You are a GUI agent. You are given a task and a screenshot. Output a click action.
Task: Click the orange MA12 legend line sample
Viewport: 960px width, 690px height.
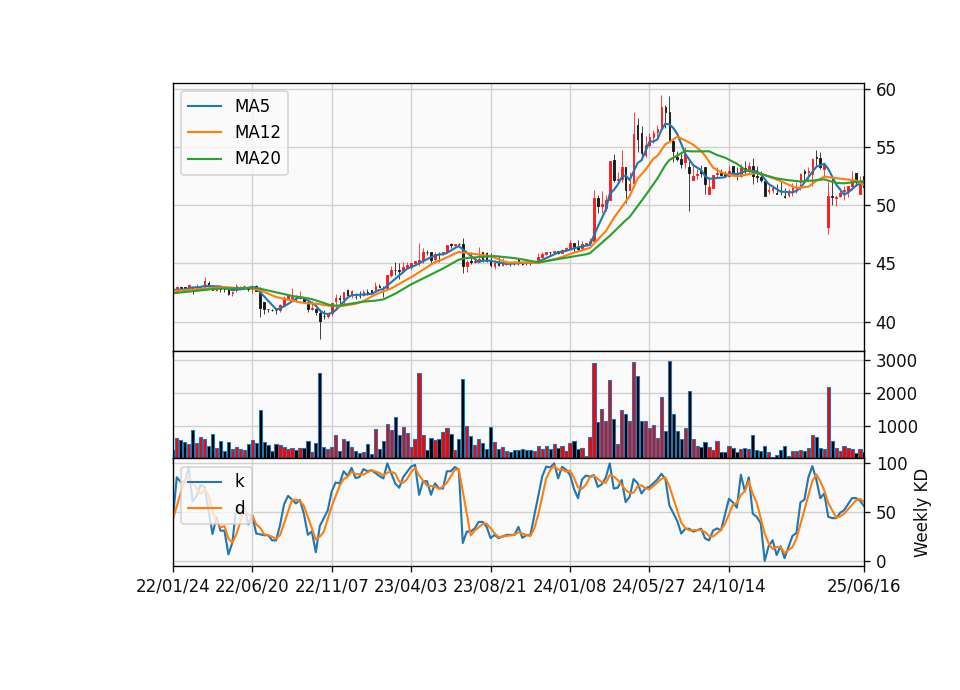pyautogui.click(x=204, y=132)
